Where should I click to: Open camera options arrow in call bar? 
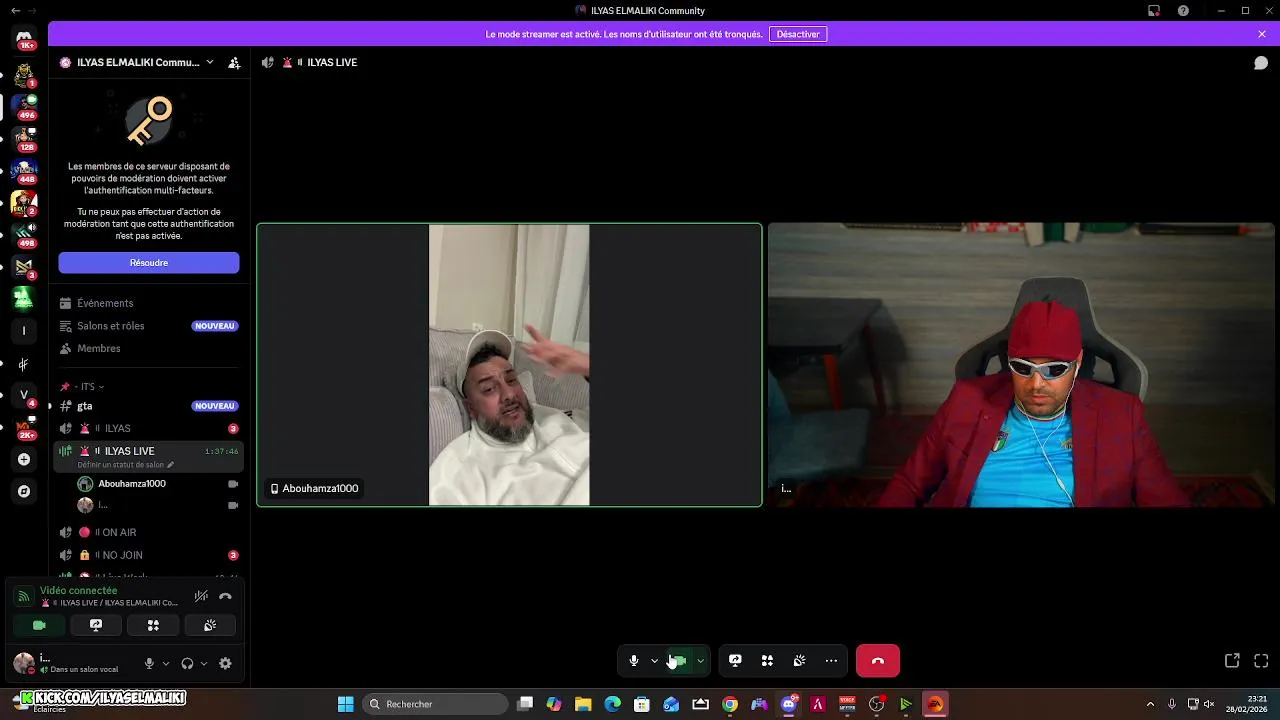(700, 660)
